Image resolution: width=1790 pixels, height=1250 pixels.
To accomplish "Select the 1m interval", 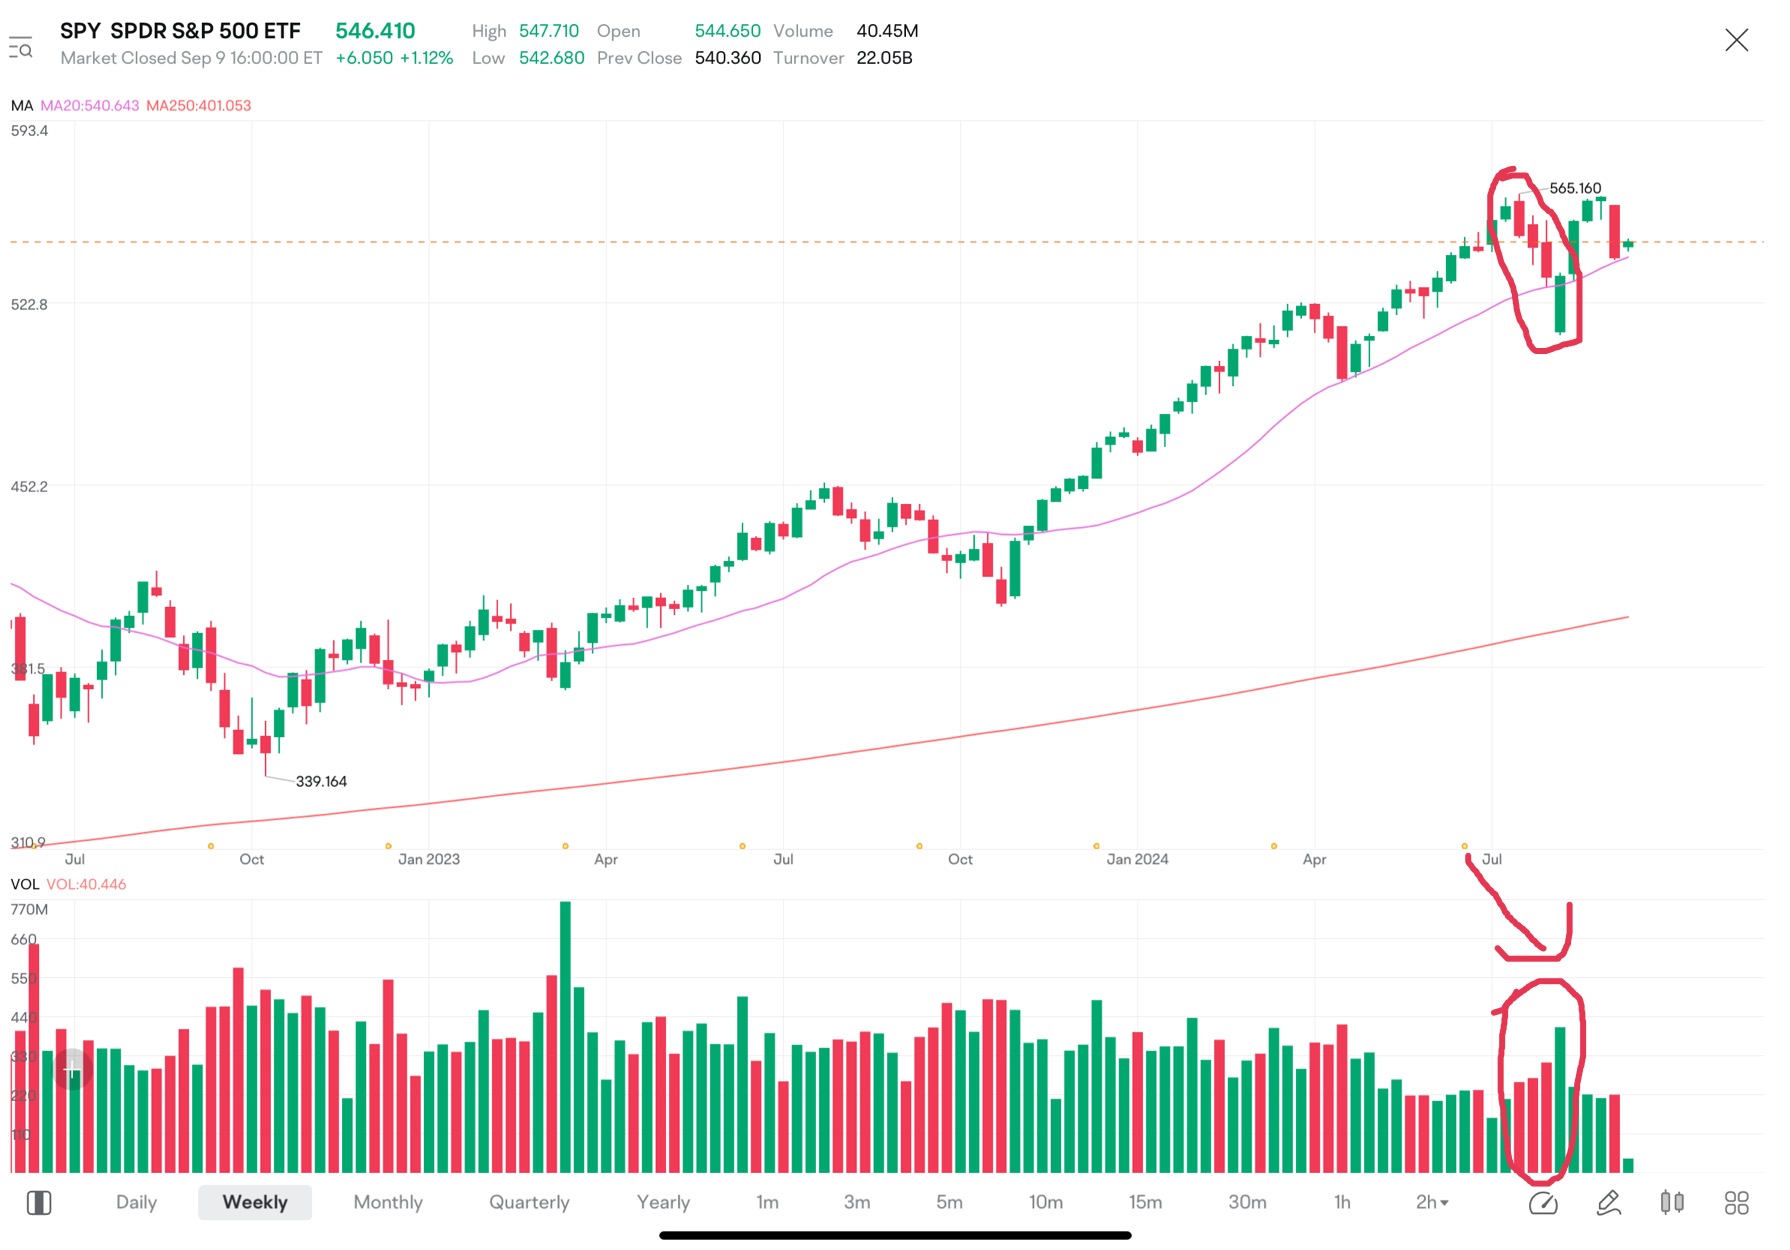I will 767,1202.
